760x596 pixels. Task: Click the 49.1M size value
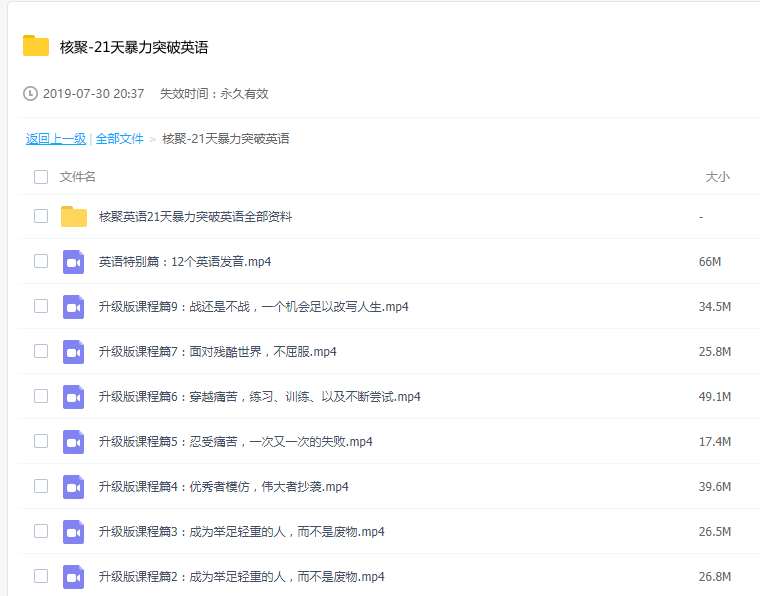[x=714, y=397]
